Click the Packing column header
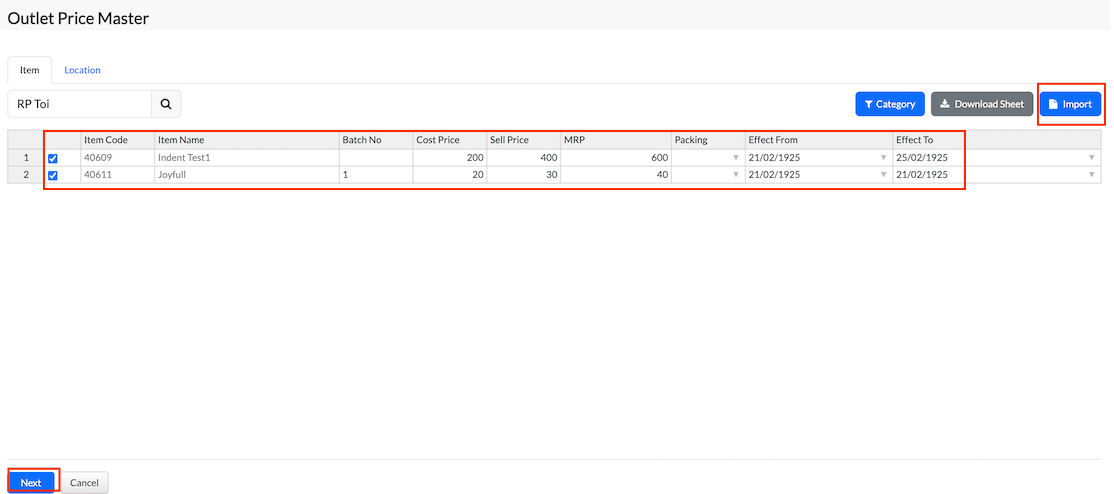 709,140
